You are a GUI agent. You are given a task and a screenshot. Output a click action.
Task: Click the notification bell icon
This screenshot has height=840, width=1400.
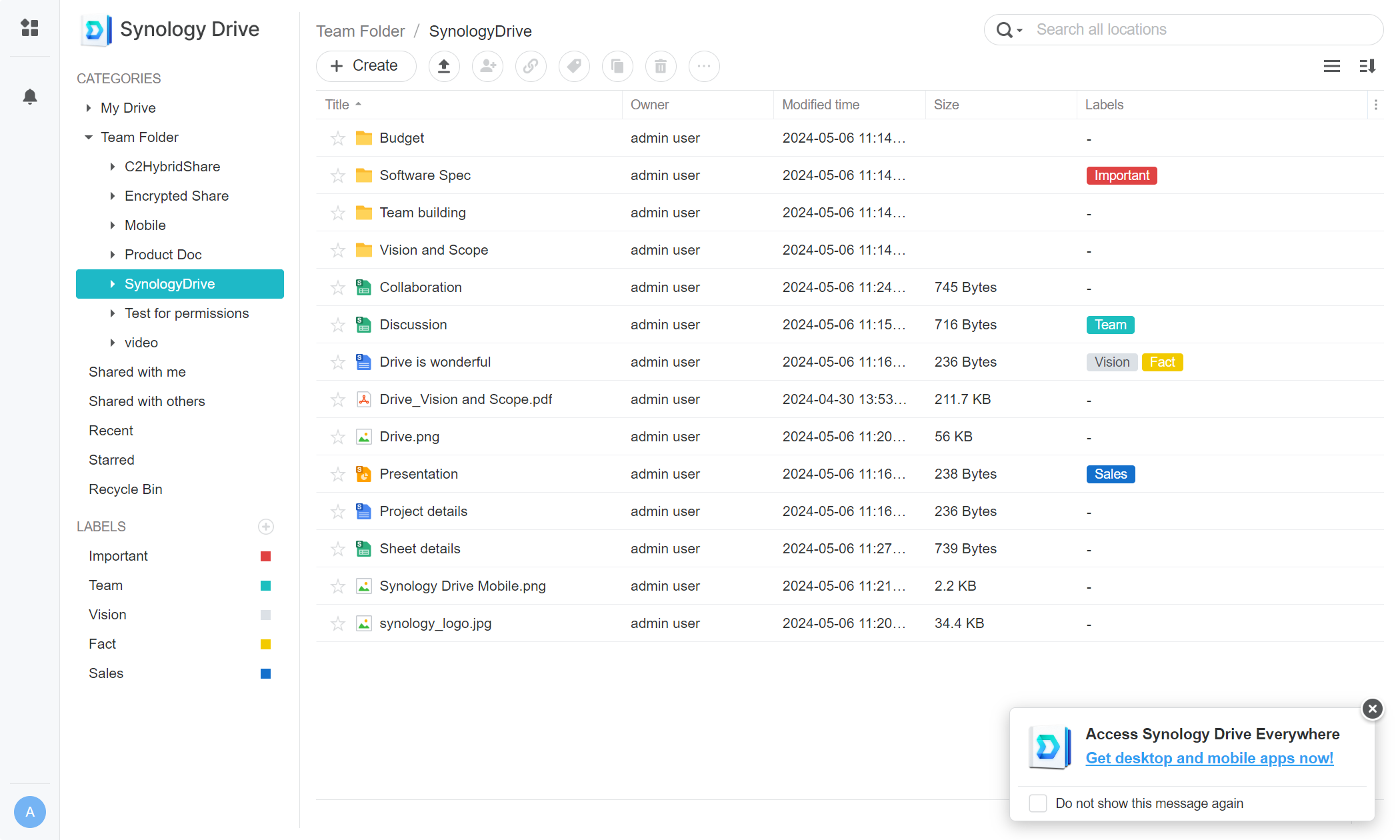[x=29, y=96]
